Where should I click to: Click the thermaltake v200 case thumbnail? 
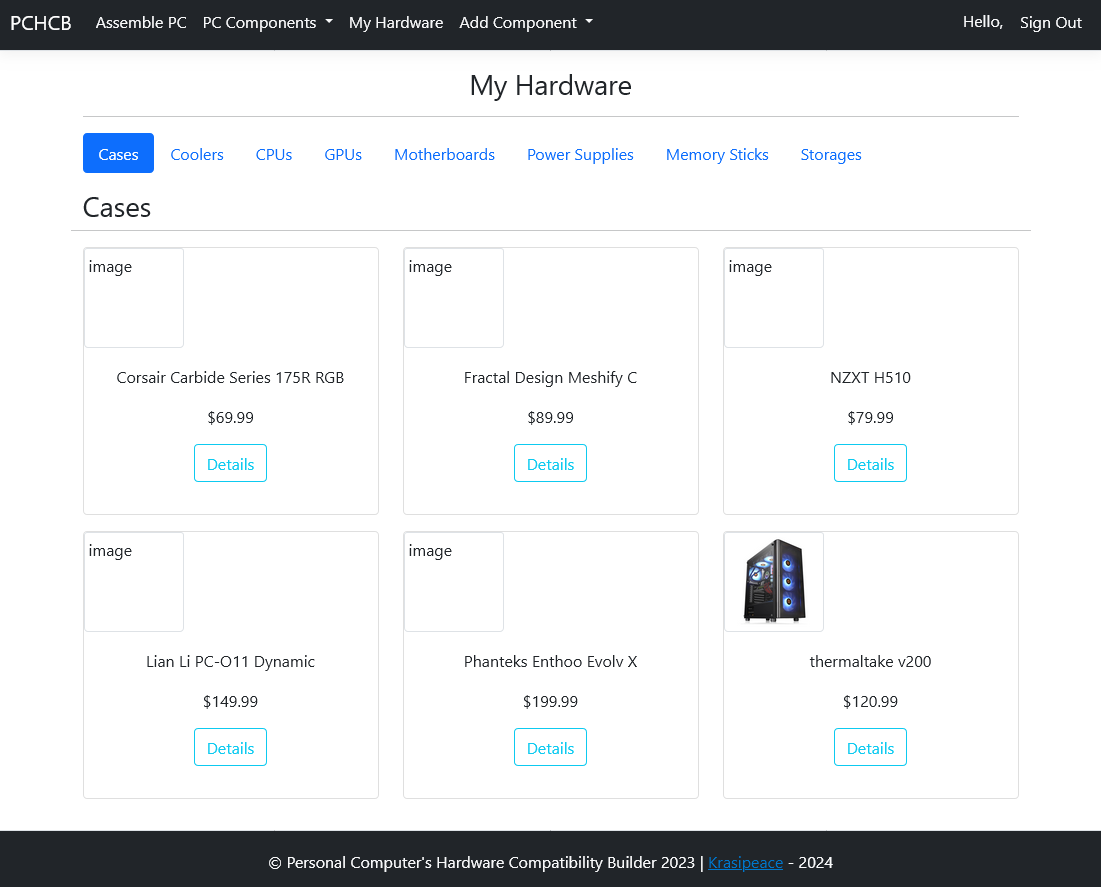[x=774, y=582]
